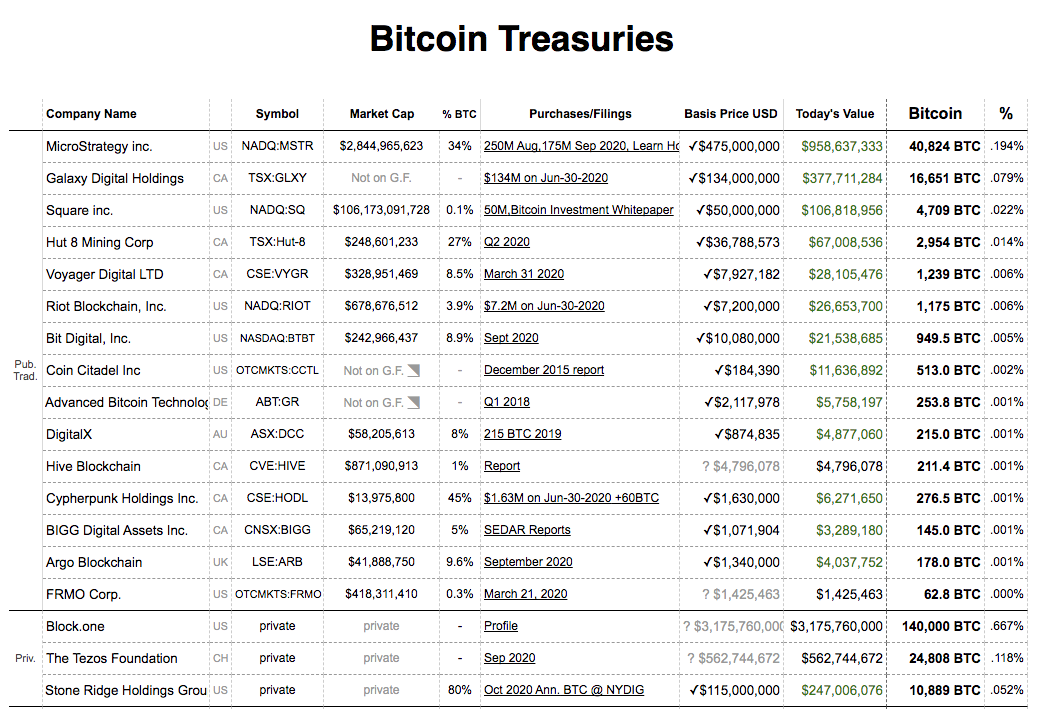This screenshot has width=1037, height=709.
Task: Click the Basis Price USD column header
Action: 731,114
